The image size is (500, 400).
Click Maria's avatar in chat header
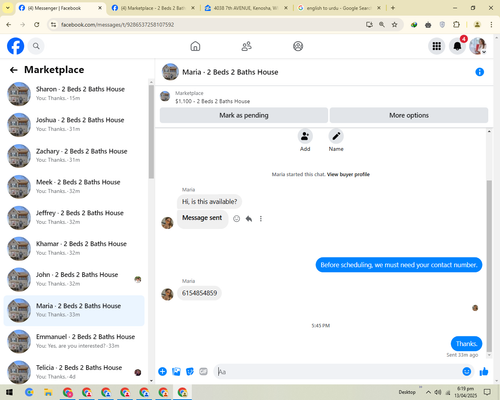170,72
